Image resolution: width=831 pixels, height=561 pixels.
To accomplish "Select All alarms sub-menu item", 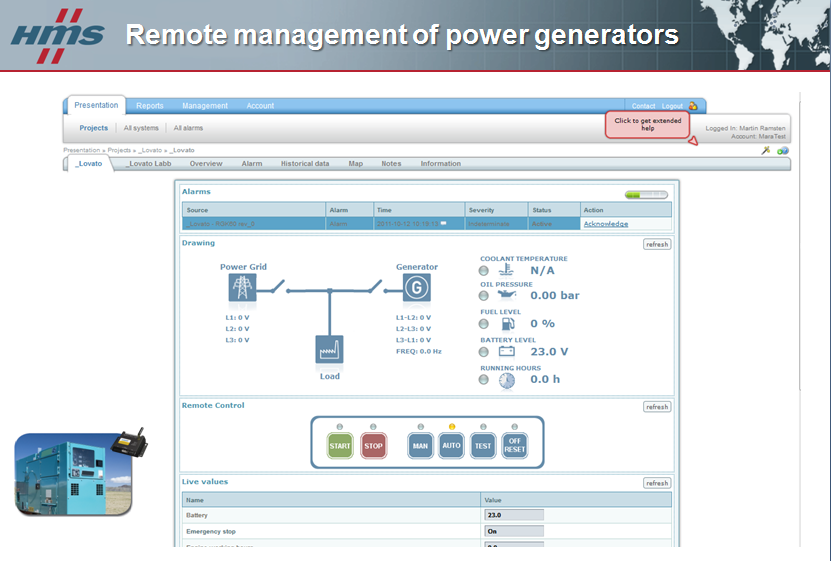I will [188, 128].
